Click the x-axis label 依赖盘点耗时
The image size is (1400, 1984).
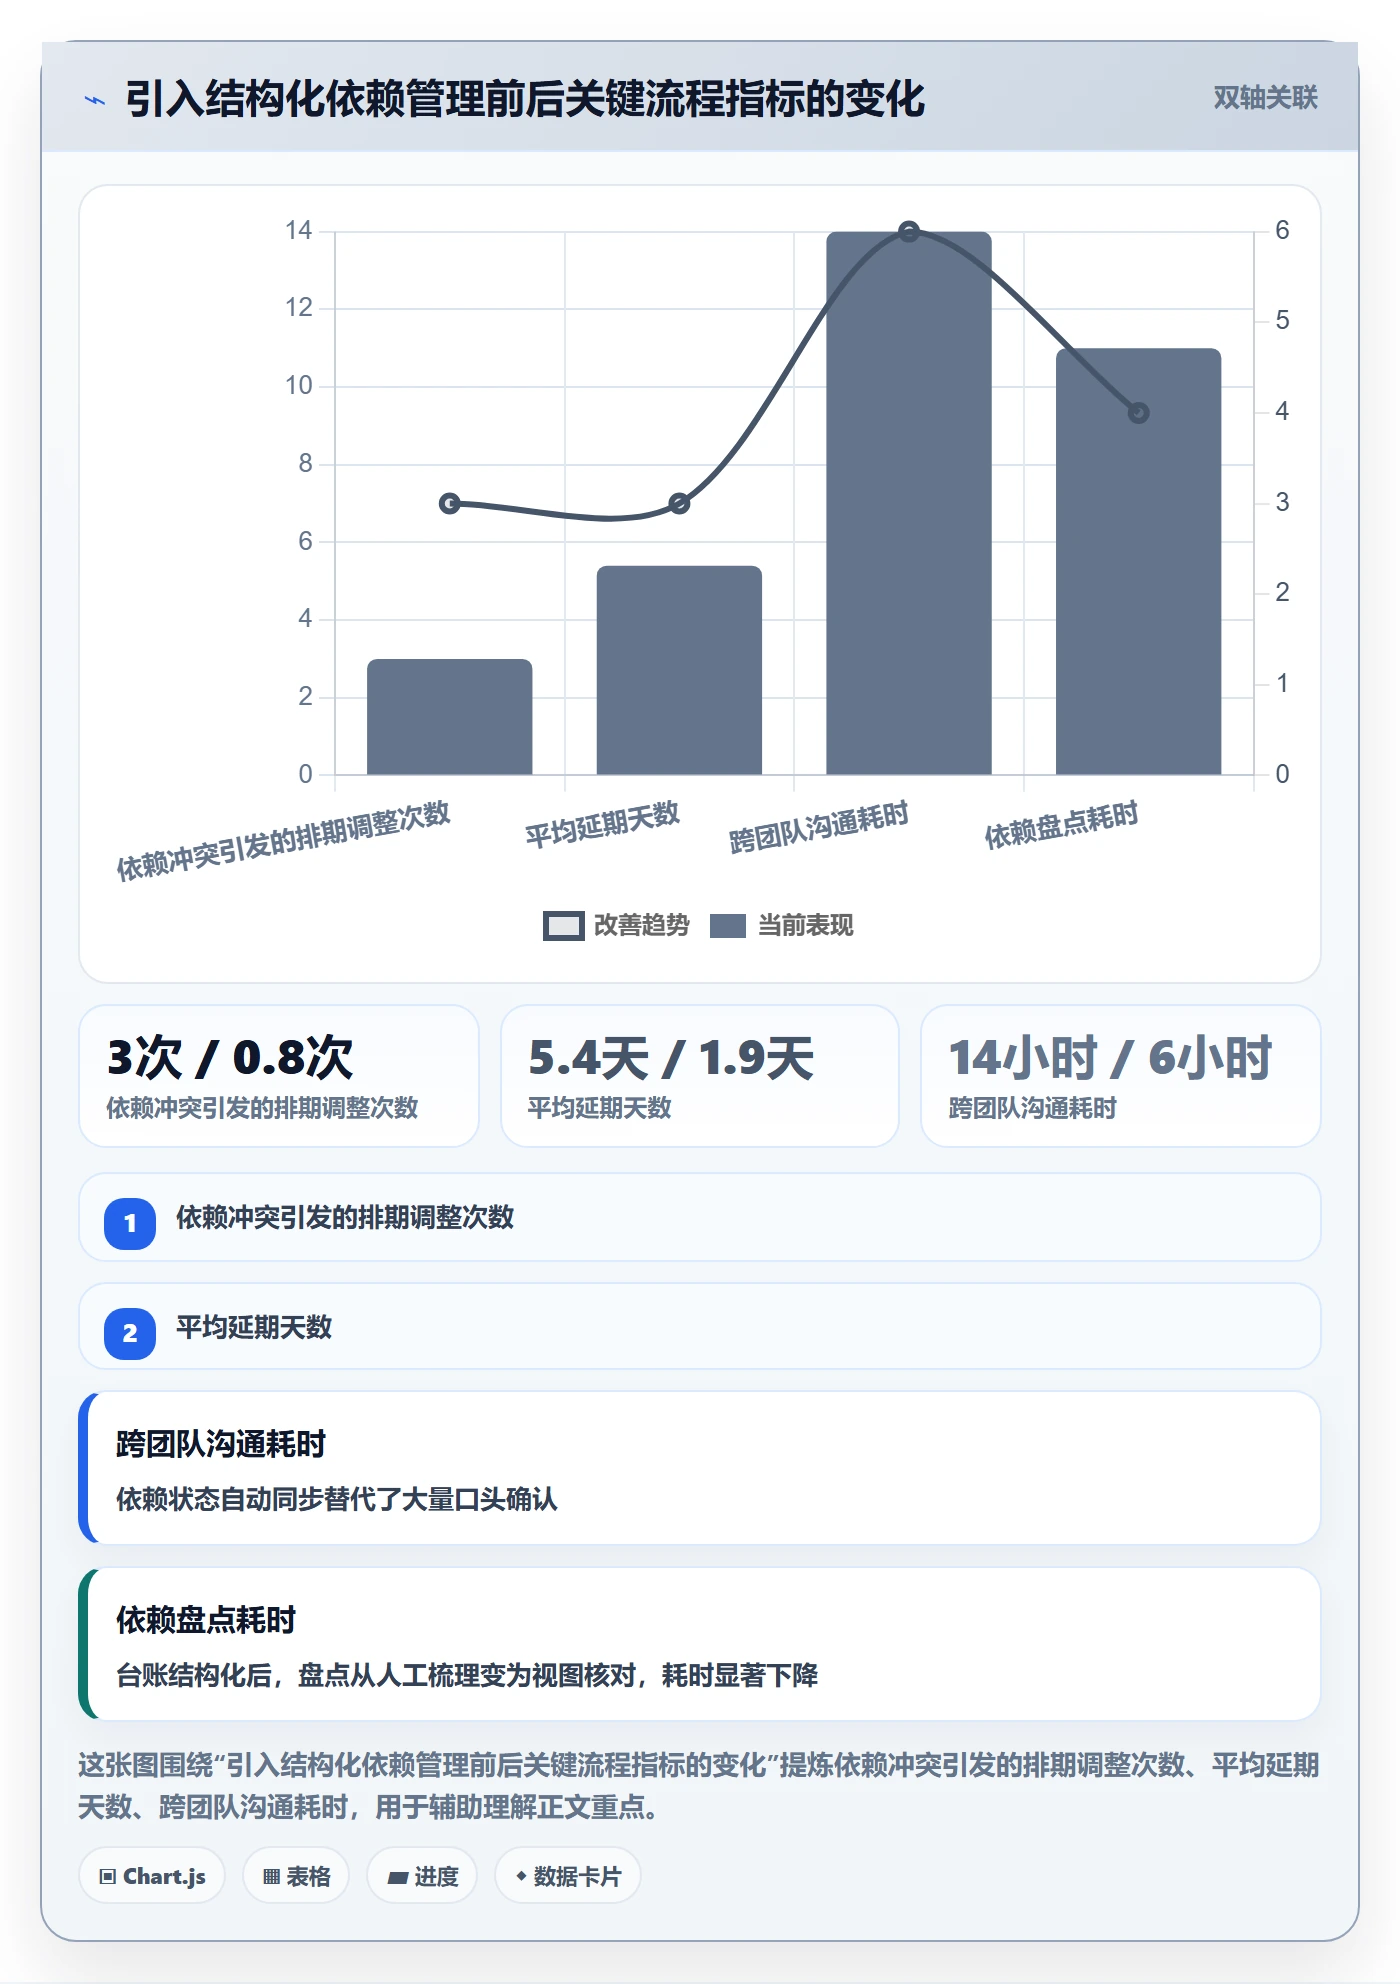(x=1062, y=825)
